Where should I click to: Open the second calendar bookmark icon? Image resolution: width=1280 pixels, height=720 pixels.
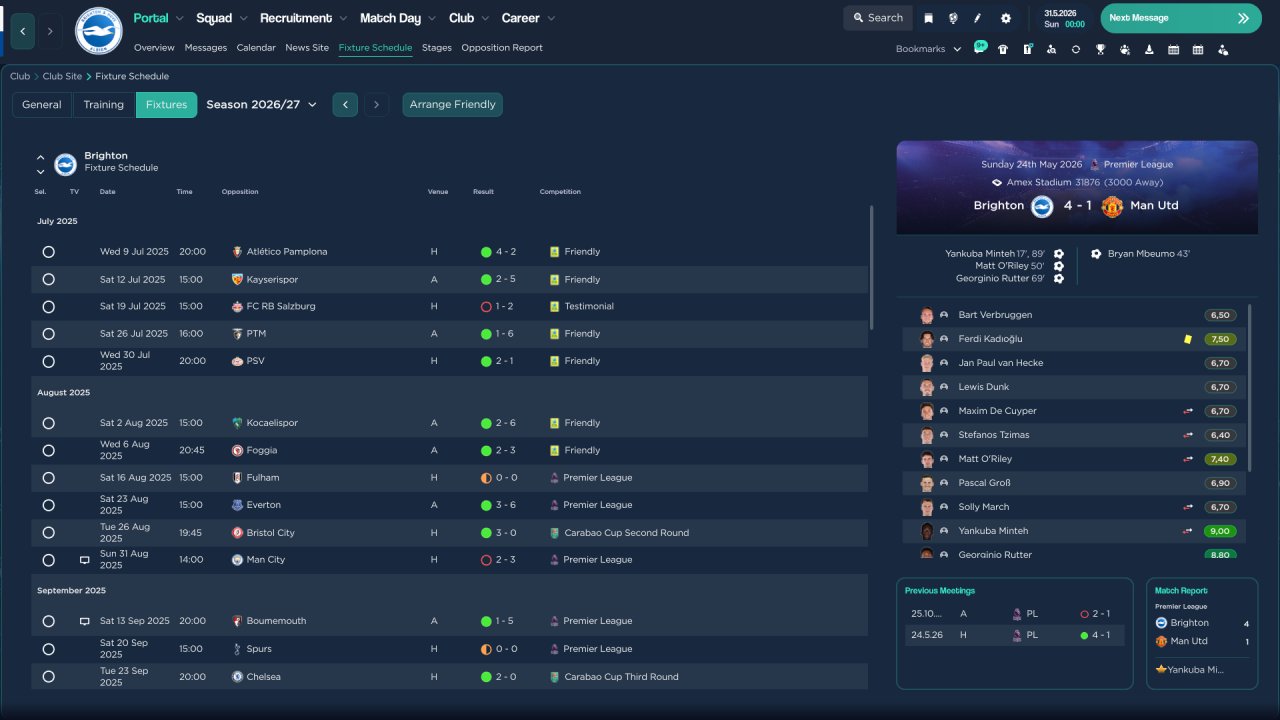pyautogui.click(x=1198, y=49)
